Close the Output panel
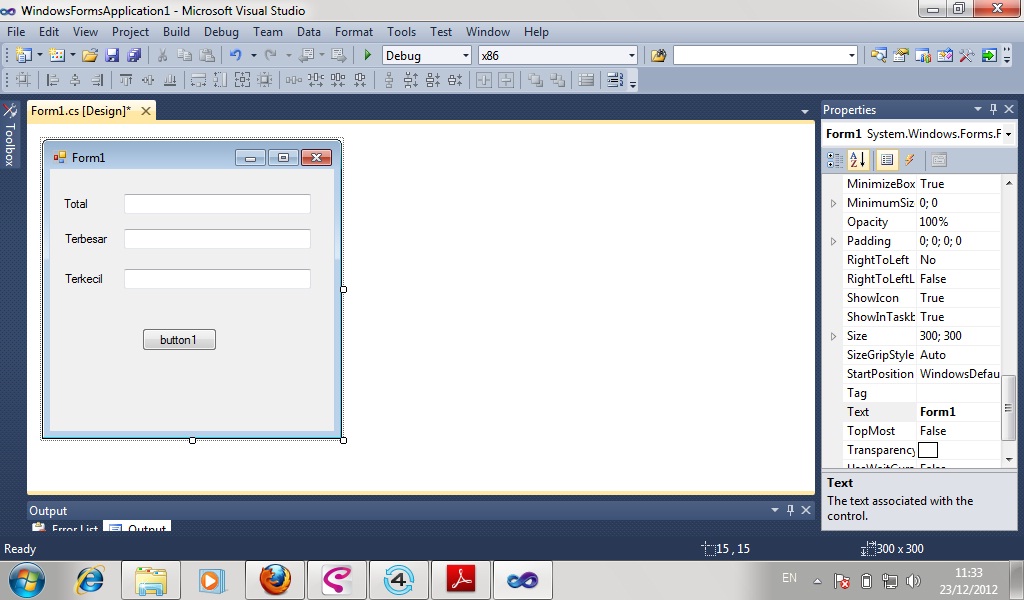 point(806,510)
